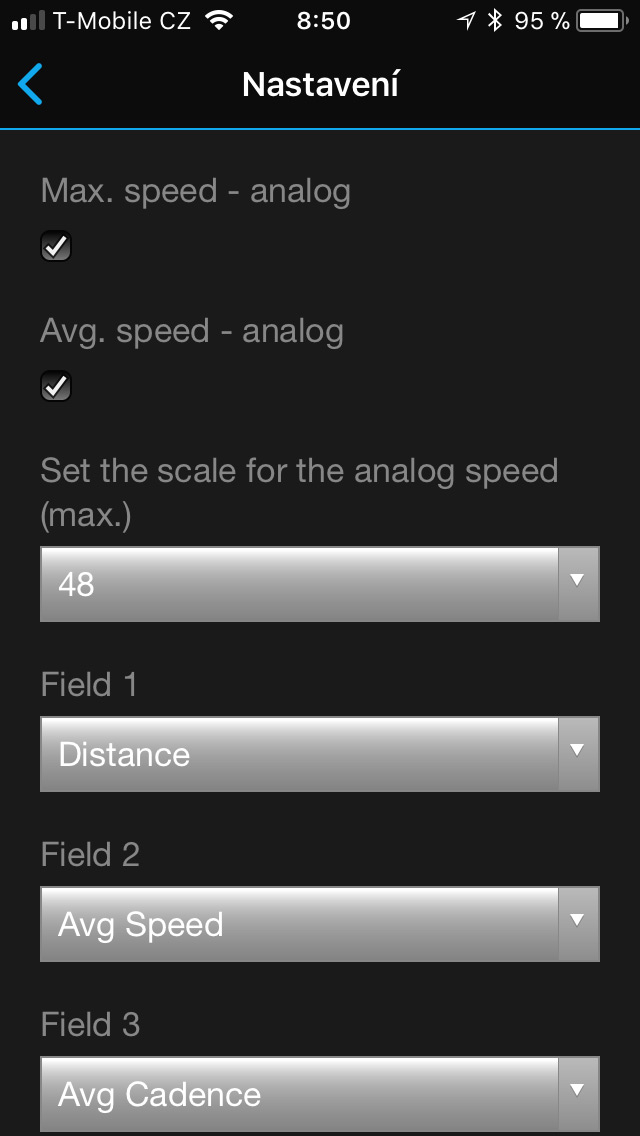Tap the Wi-Fi status icon
This screenshot has width=640, height=1136.
click(x=217, y=21)
